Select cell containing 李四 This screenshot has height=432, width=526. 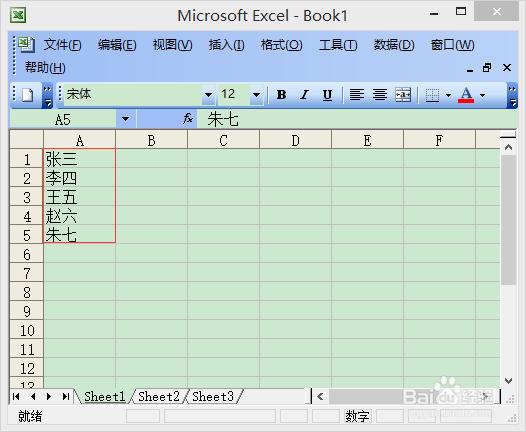[x=80, y=177]
